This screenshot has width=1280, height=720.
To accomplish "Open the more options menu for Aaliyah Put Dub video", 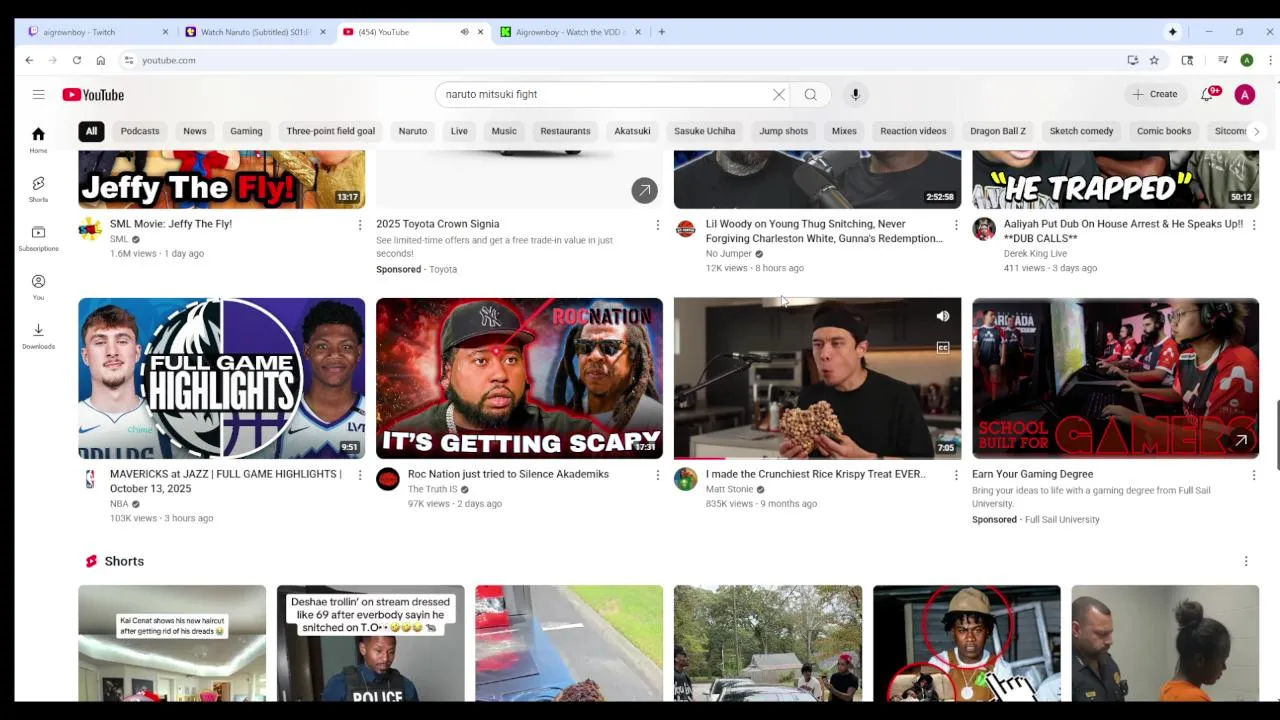I will tap(1254, 225).
